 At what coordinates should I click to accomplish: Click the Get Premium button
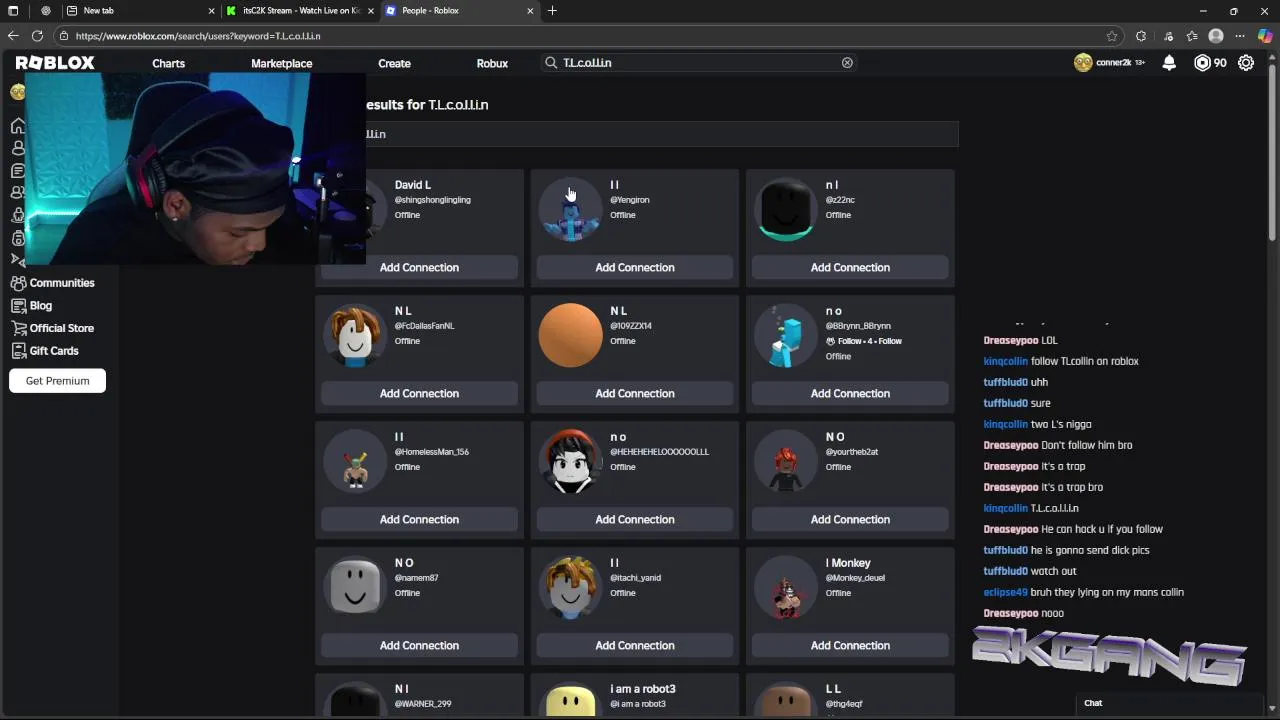pos(57,381)
